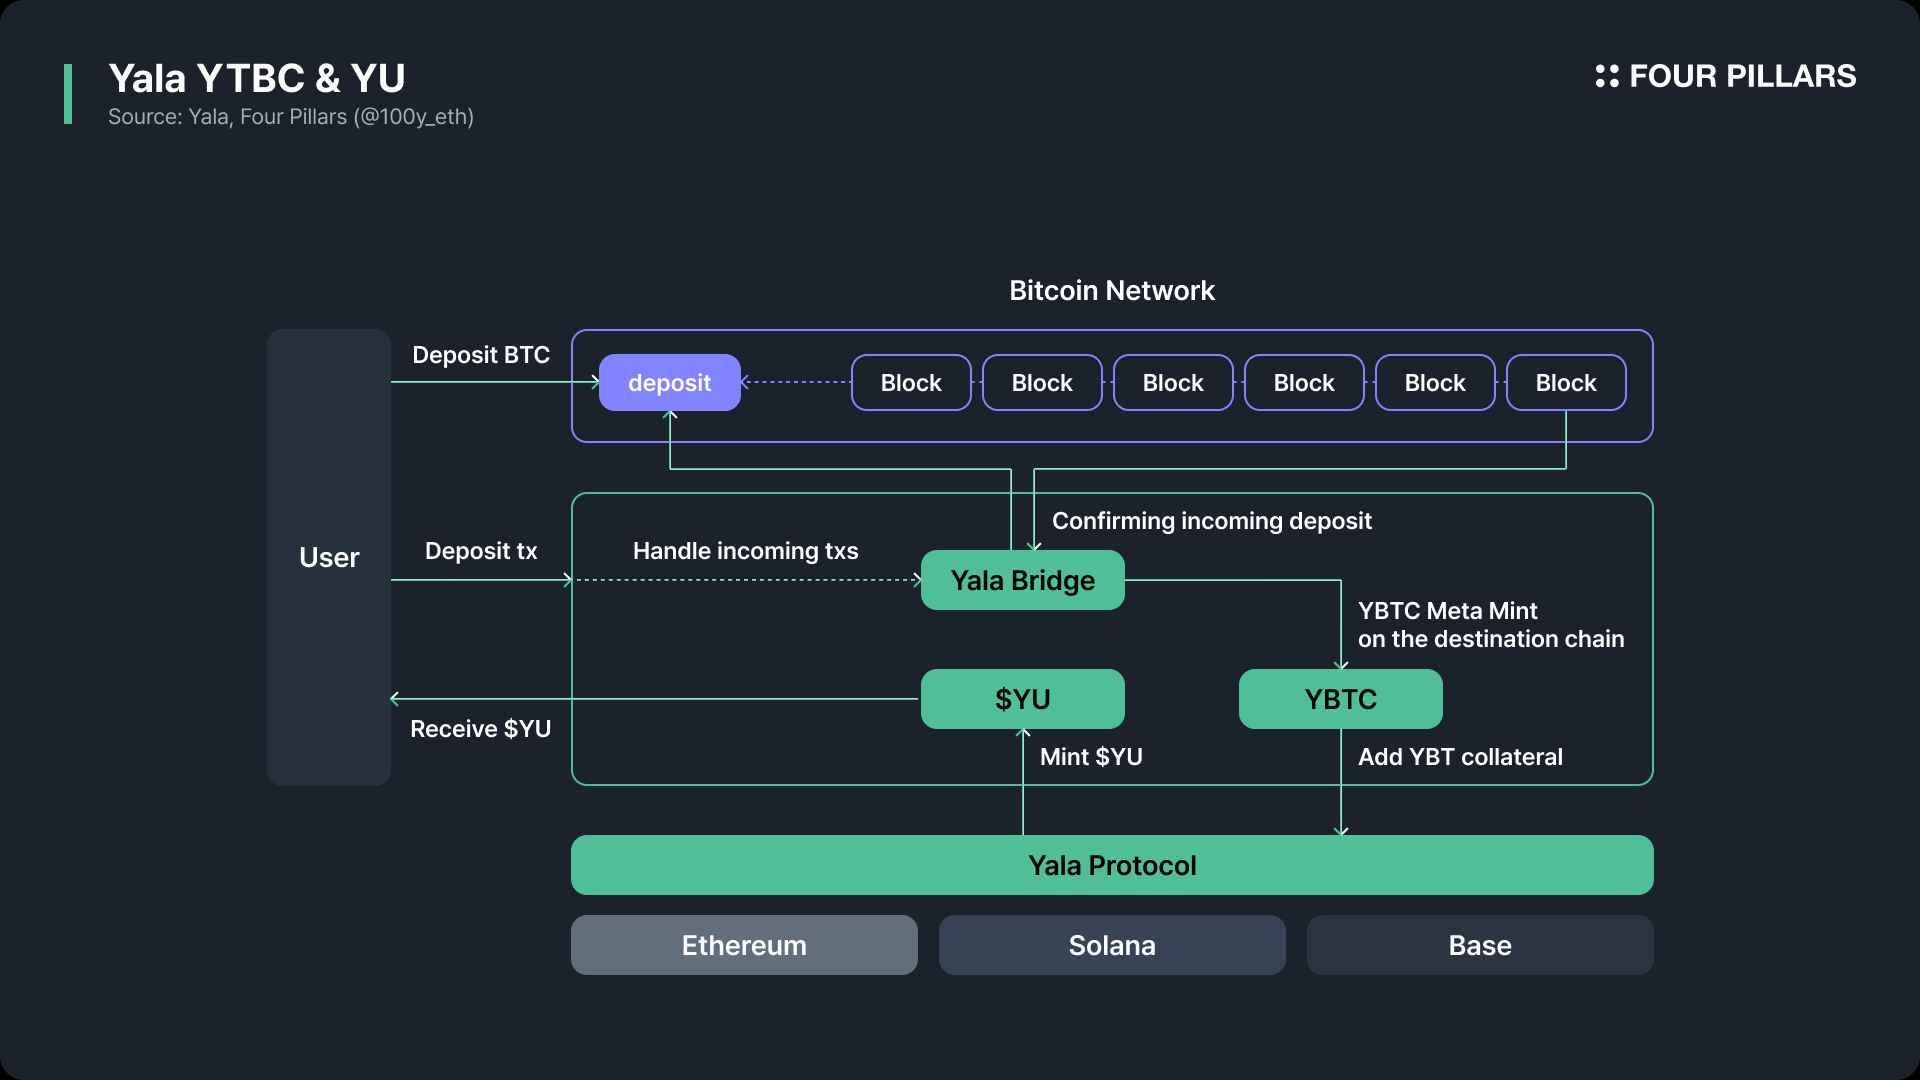This screenshot has width=1920, height=1080.
Task: Click the Yala Protocol bar
Action: coord(1112,865)
